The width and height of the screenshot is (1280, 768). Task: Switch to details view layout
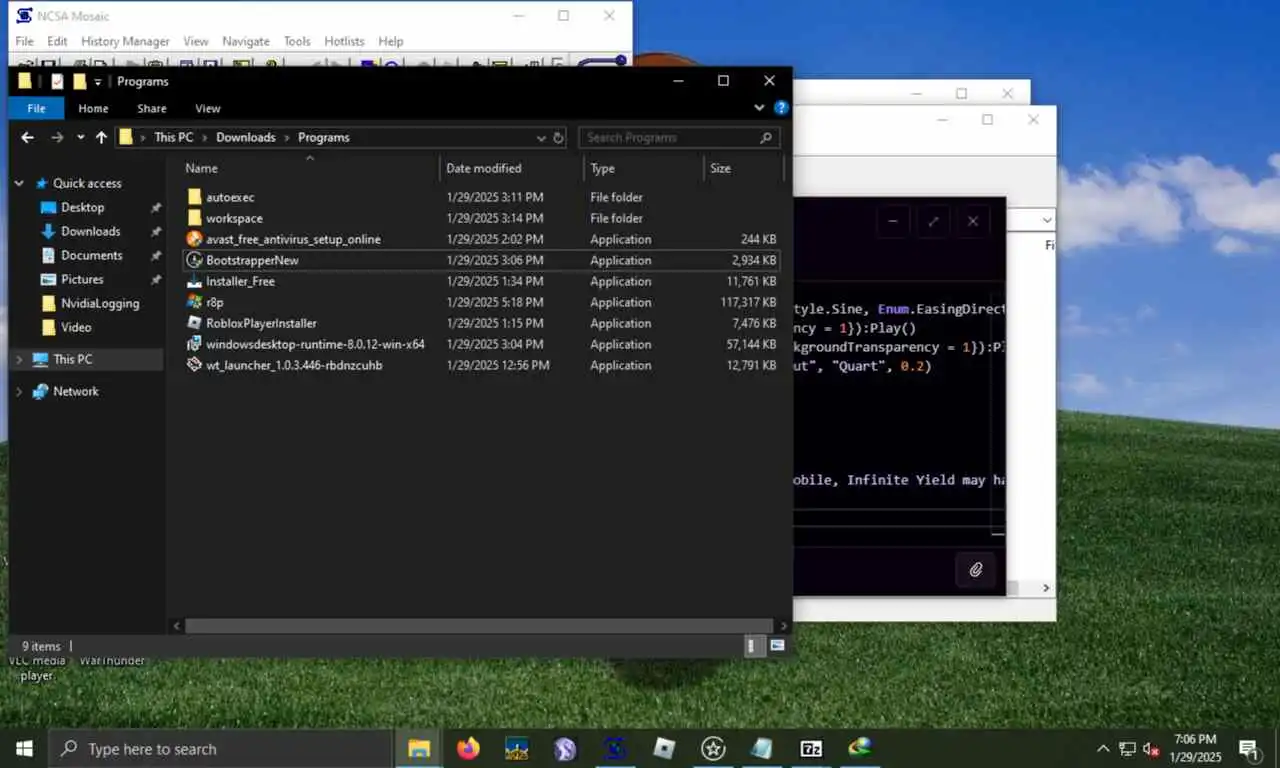755,646
